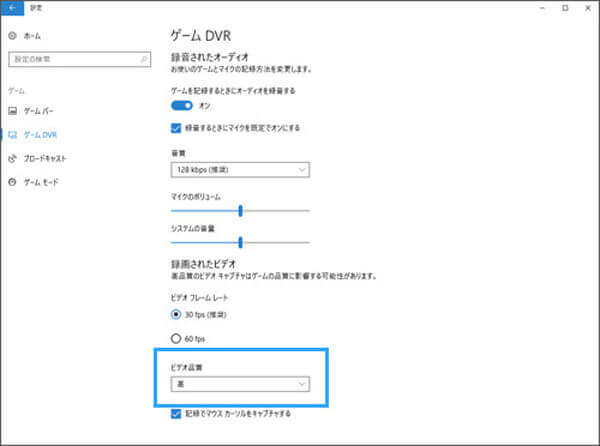The height and width of the screenshot is (446, 600).
Task: Click the Game DVR sidebar icon
Action: [12, 135]
